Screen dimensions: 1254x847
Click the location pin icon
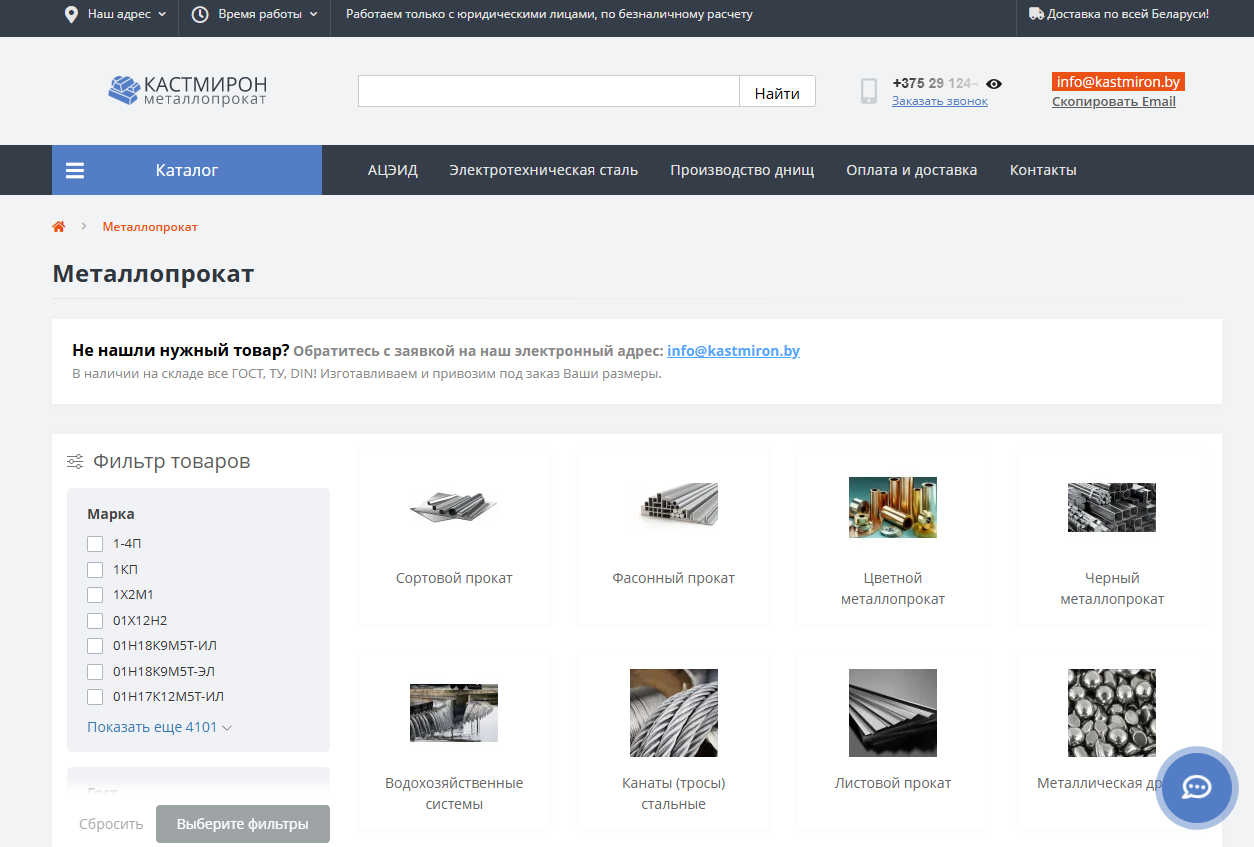[x=71, y=14]
